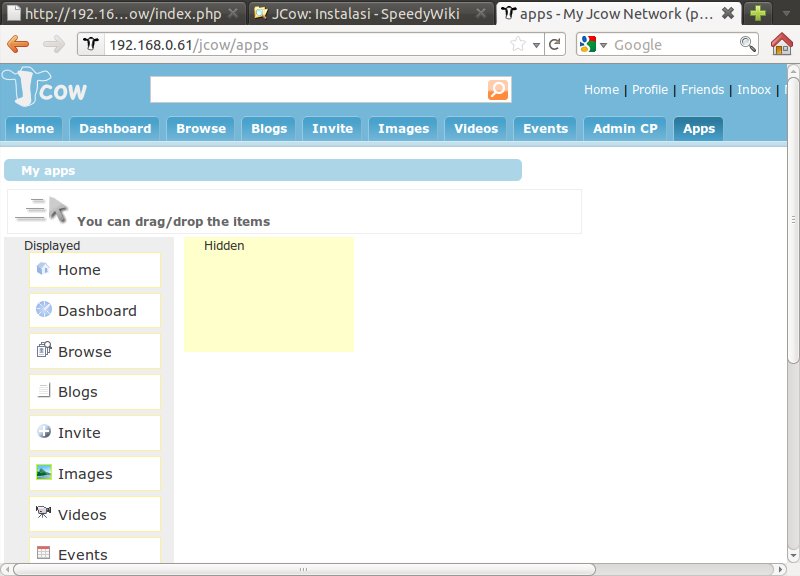
Task: Click the Home item in Displayed list
Action: (95, 270)
